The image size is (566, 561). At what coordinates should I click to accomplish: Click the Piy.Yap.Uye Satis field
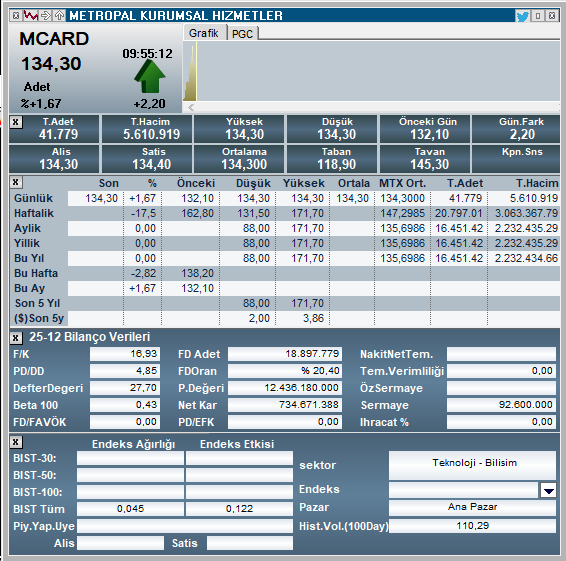point(250,543)
